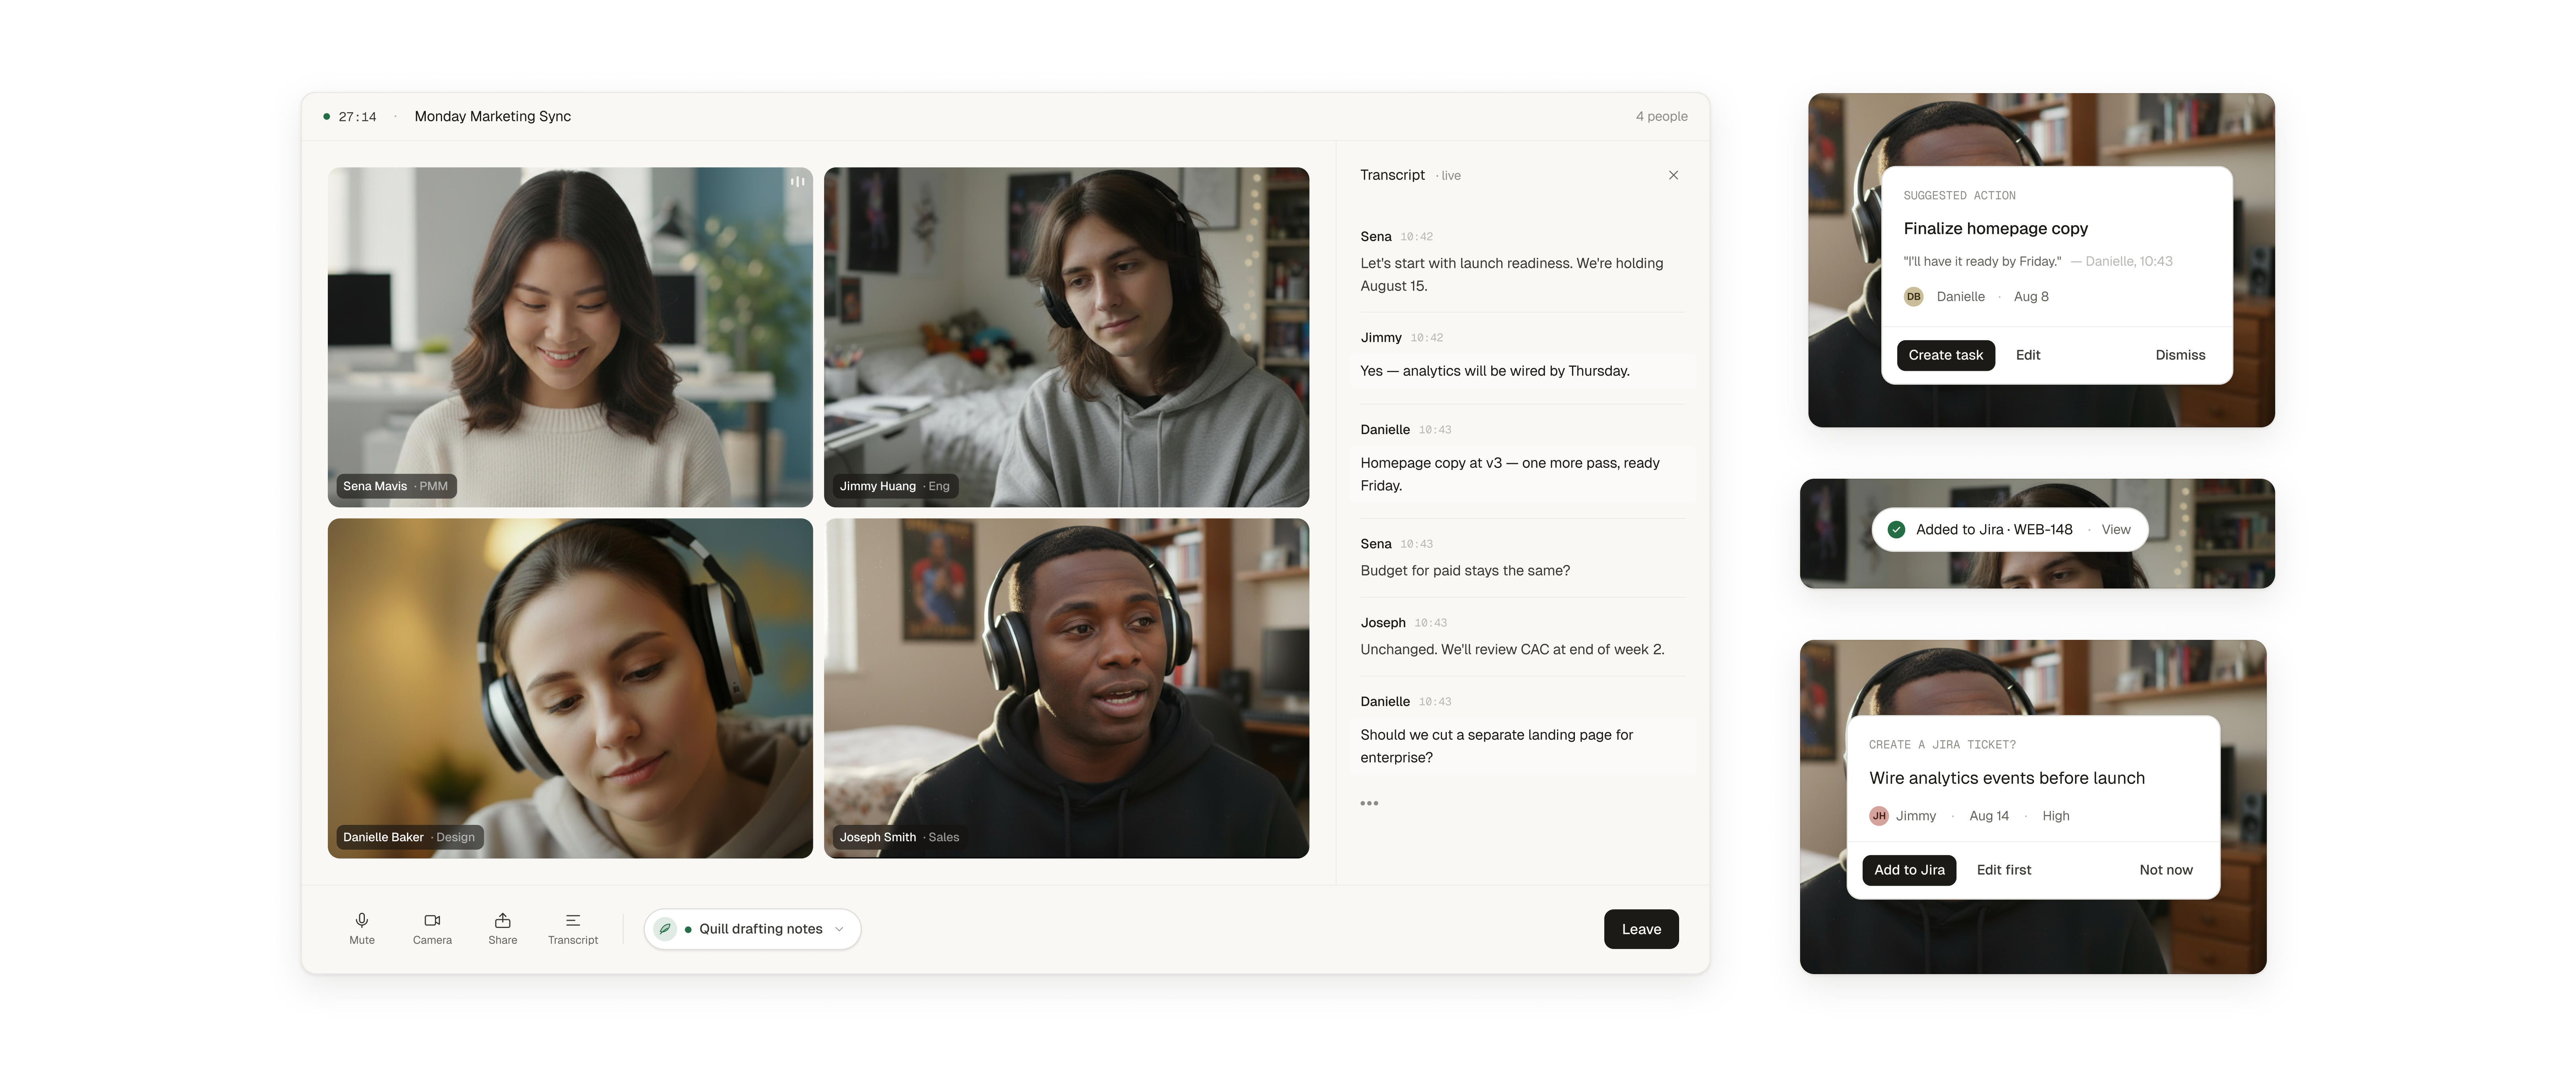Click the Monday Marketing Sync title
Image resolution: width=2576 pixels, height=1072 pixels.
tap(493, 117)
